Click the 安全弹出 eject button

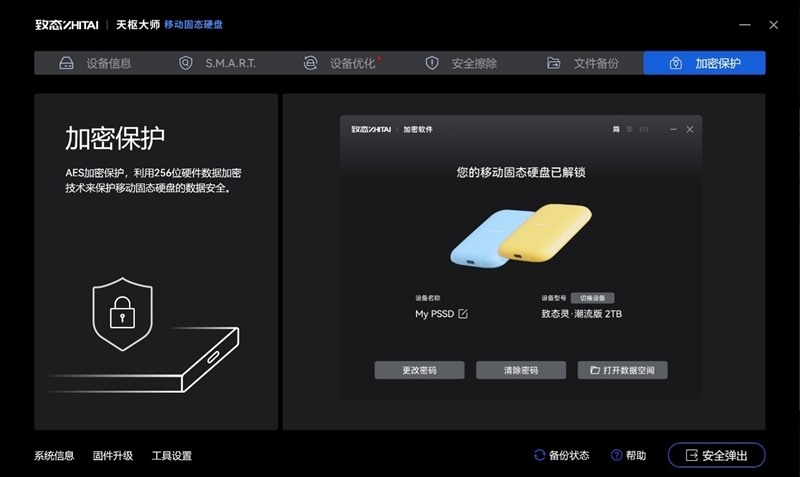[x=716, y=455]
